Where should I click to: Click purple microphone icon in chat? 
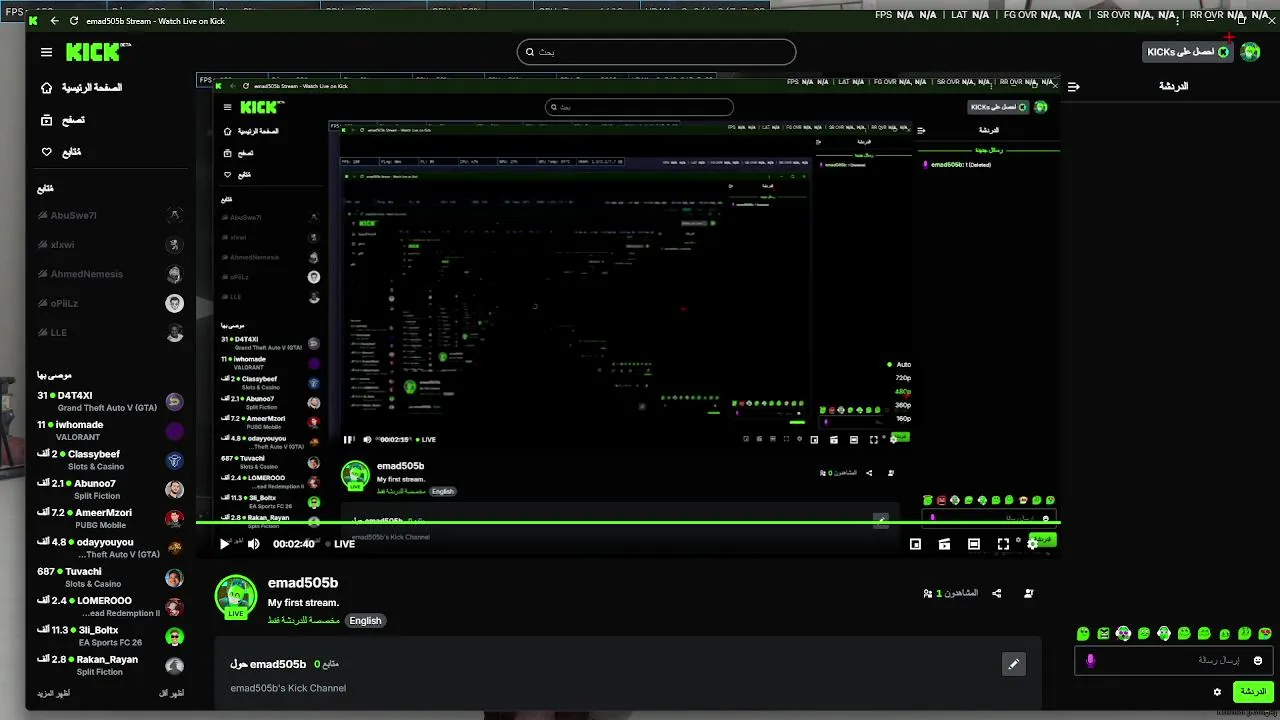coord(1090,660)
